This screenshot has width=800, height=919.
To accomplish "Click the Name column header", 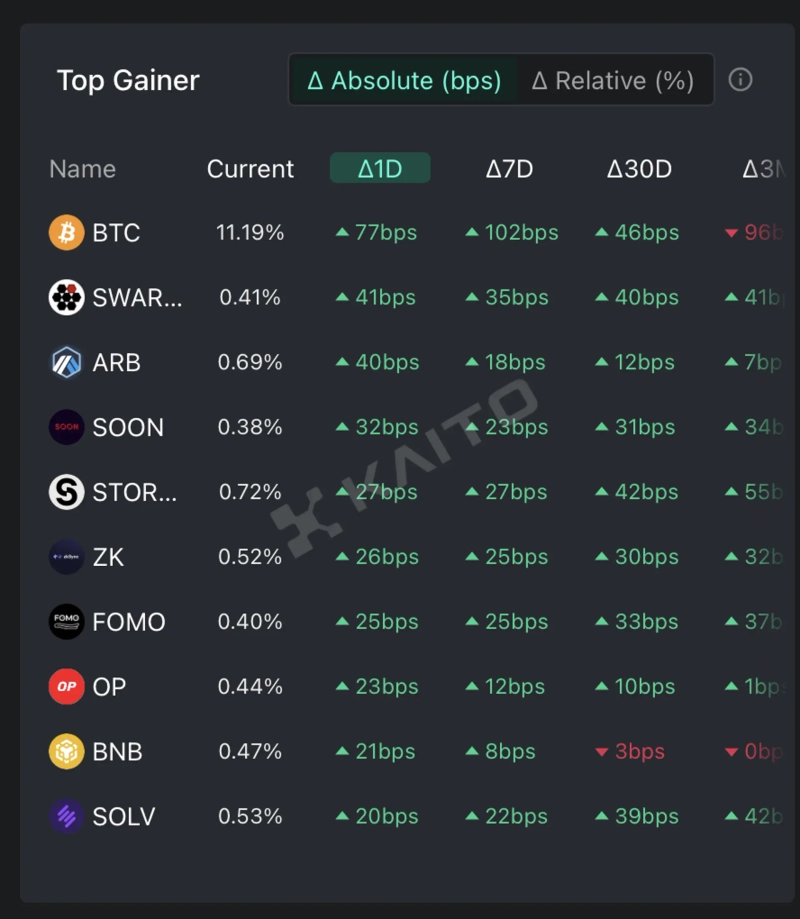I will 82,169.
